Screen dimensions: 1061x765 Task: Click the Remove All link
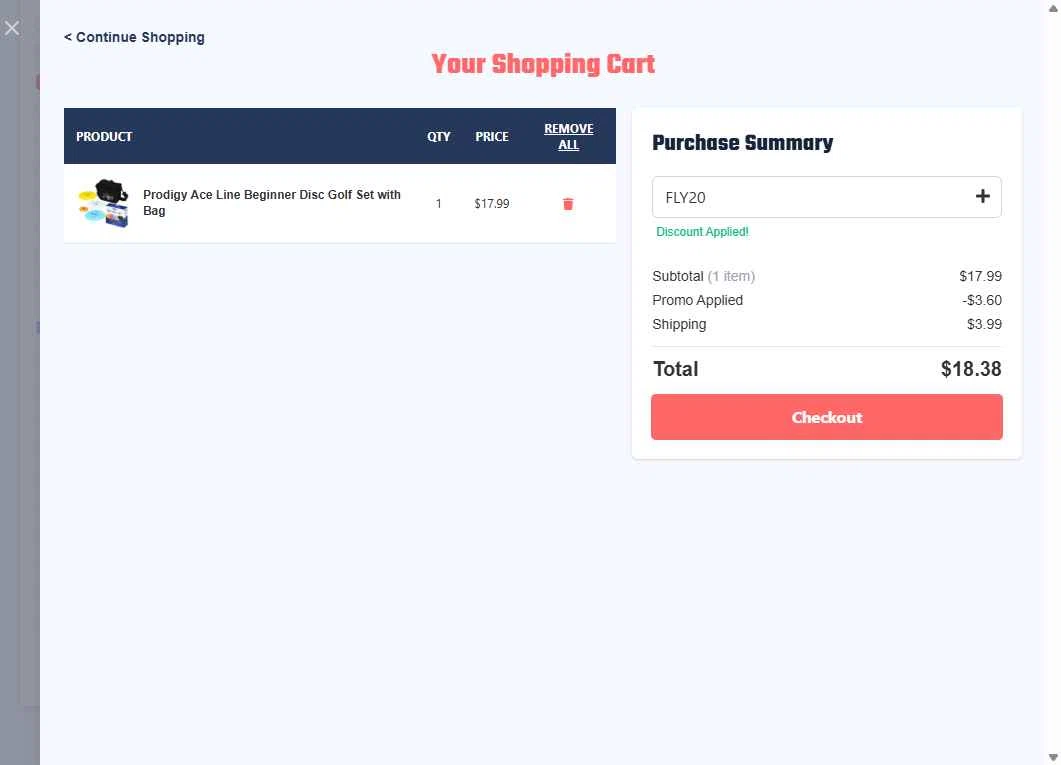coord(568,137)
